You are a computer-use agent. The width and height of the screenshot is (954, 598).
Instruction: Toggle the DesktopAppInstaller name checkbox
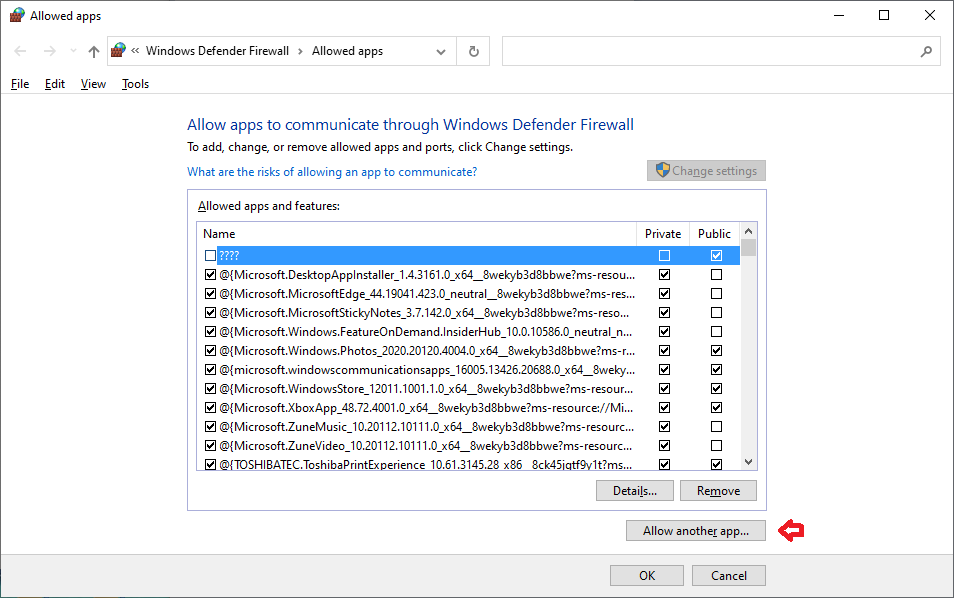[211, 274]
